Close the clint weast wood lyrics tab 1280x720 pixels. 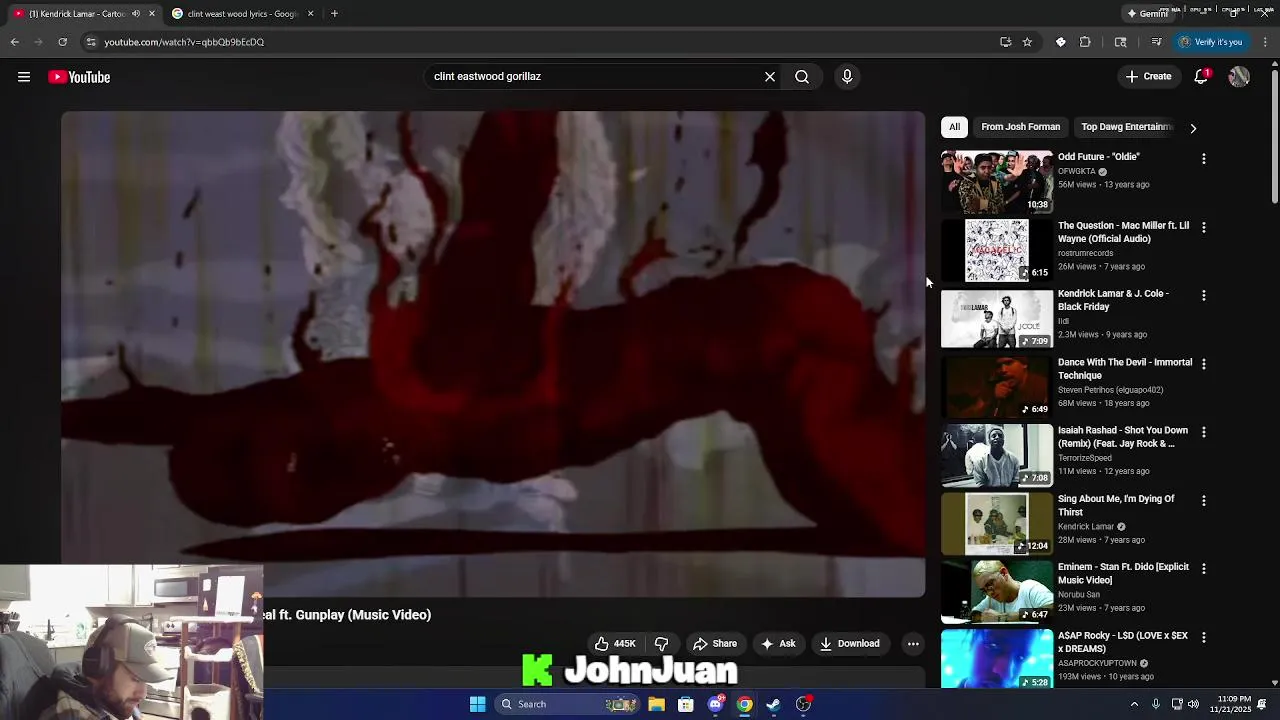click(310, 14)
